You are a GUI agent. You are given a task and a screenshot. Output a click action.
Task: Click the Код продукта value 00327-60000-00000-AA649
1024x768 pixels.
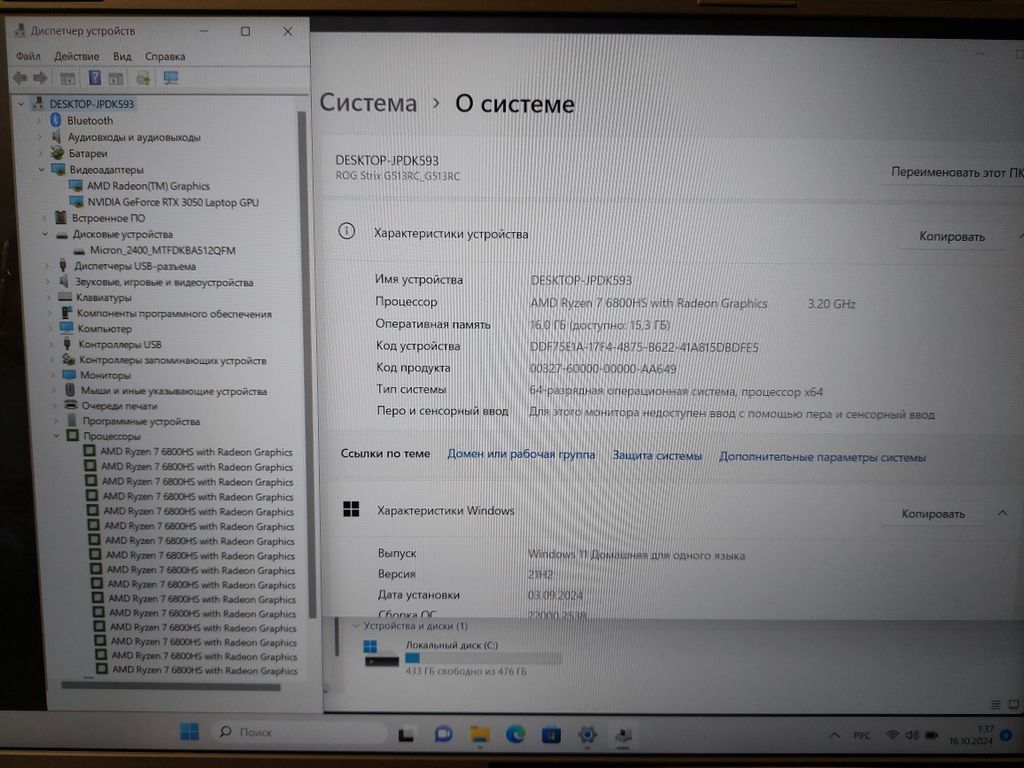[x=603, y=369]
